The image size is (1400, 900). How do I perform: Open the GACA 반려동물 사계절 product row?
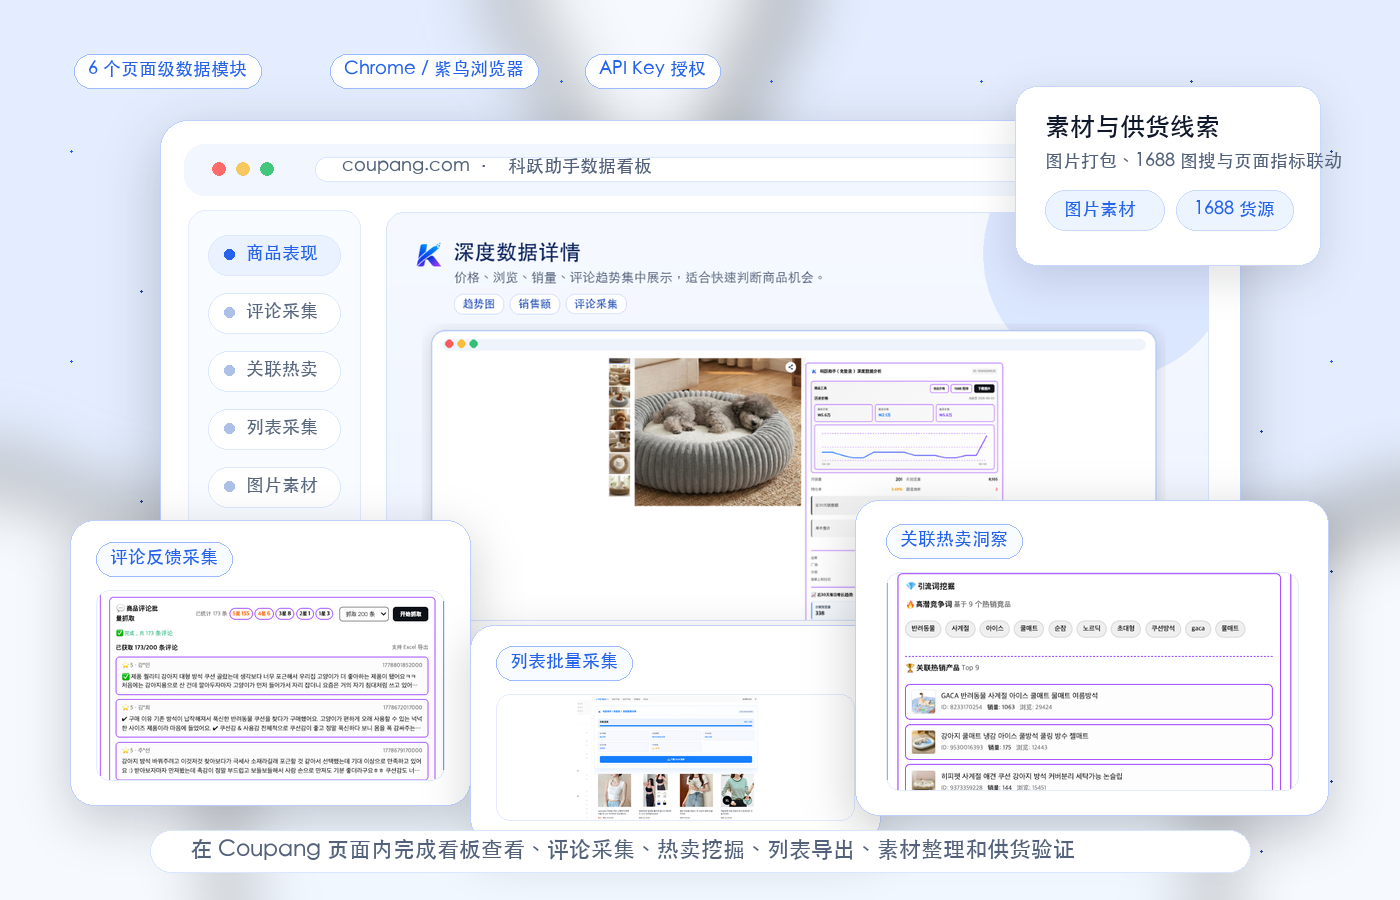1089,702
